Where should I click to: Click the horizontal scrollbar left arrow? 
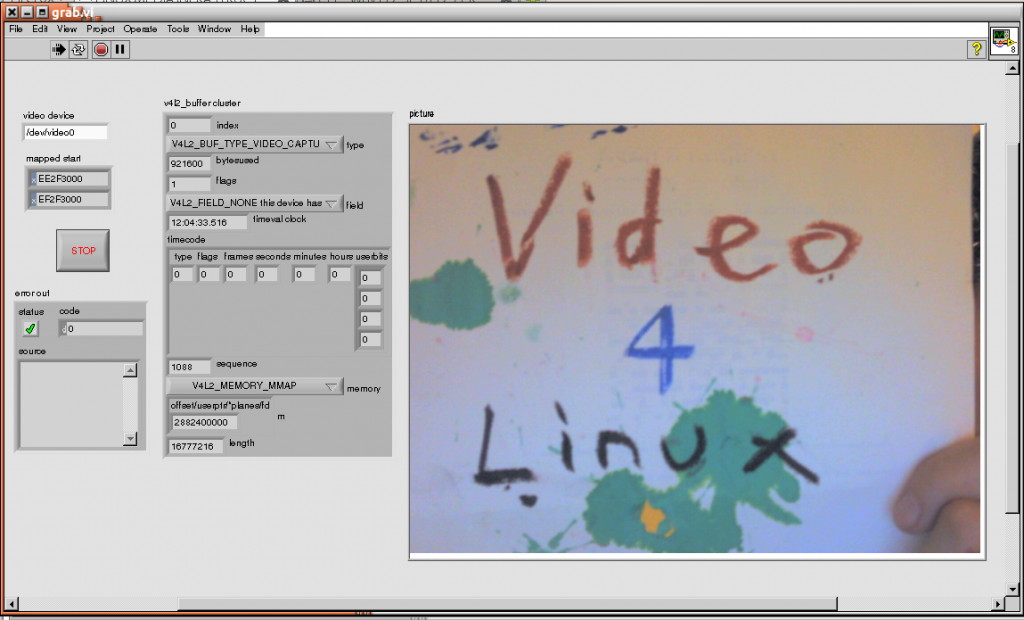(x=12, y=603)
